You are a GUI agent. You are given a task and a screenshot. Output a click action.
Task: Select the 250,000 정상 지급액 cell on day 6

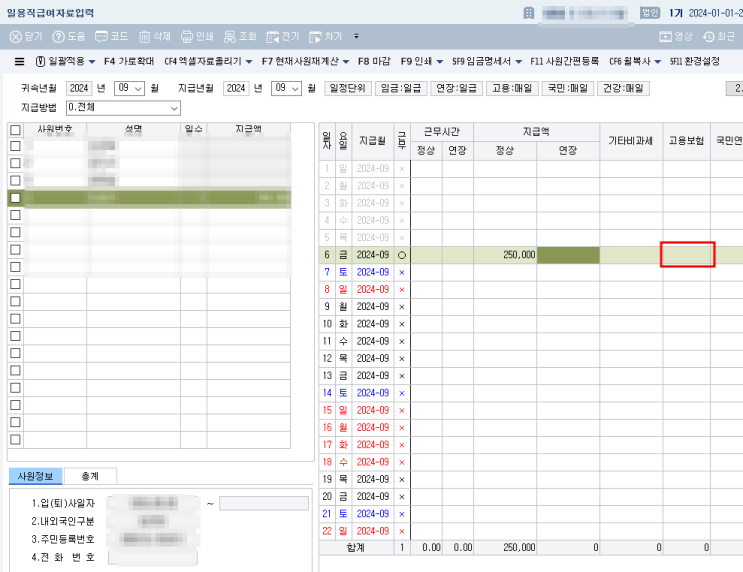[x=505, y=255]
